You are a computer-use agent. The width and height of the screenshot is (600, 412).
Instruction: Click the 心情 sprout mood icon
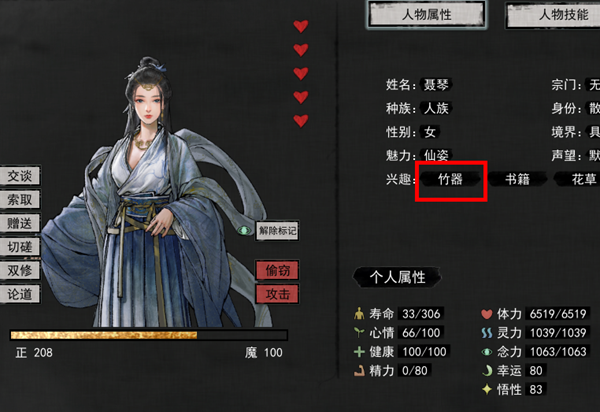(359, 332)
